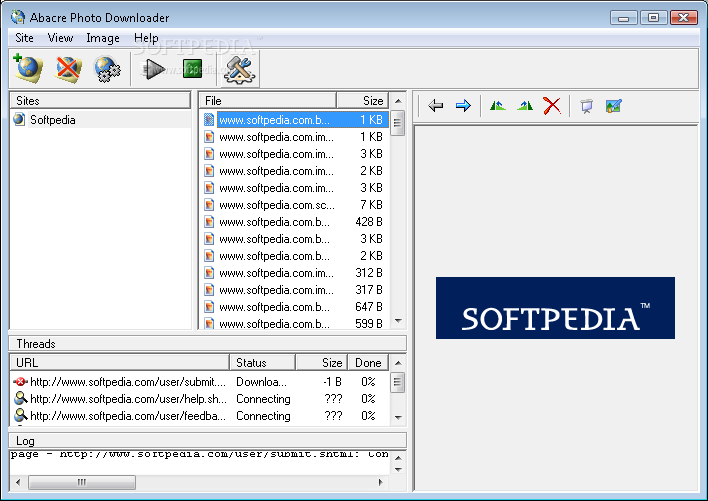
Task: Click the Log vertical scroll up arrow
Action: (x=398, y=458)
